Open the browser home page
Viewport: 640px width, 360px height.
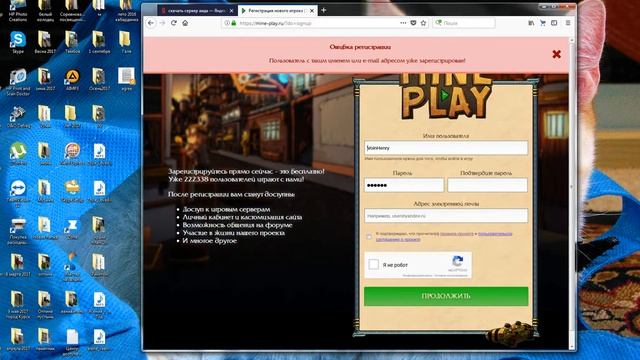pyautogui.click(x=185, y=23)
